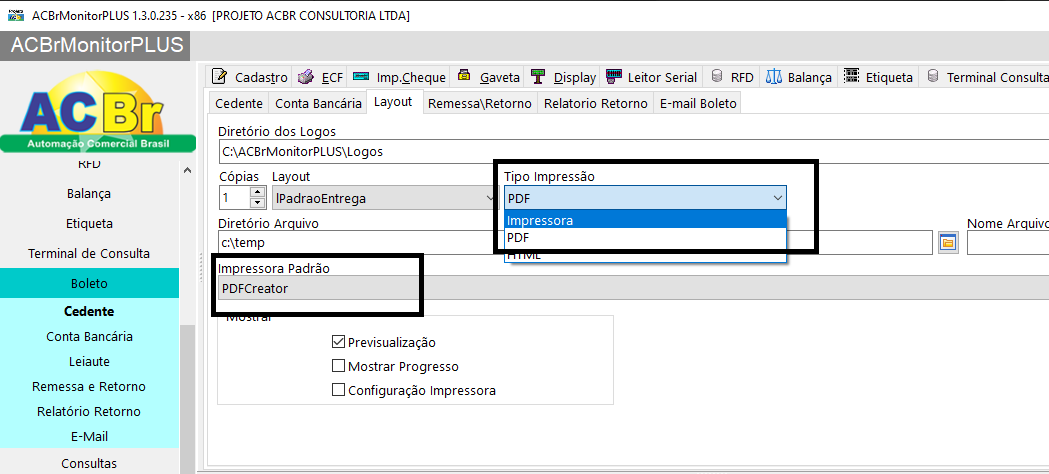
Task: Open the Terminal Consulta tab
Action: (x=984, y=77)
